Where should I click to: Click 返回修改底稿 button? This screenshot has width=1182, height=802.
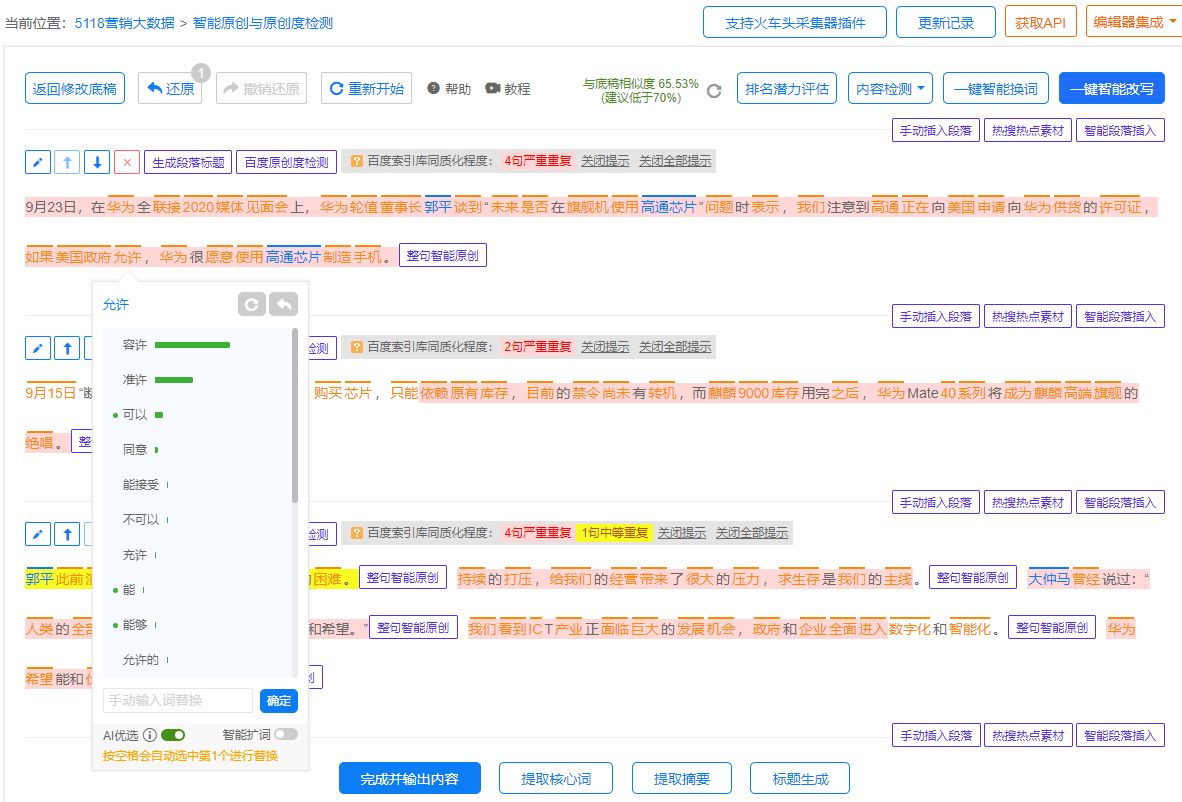75,88
